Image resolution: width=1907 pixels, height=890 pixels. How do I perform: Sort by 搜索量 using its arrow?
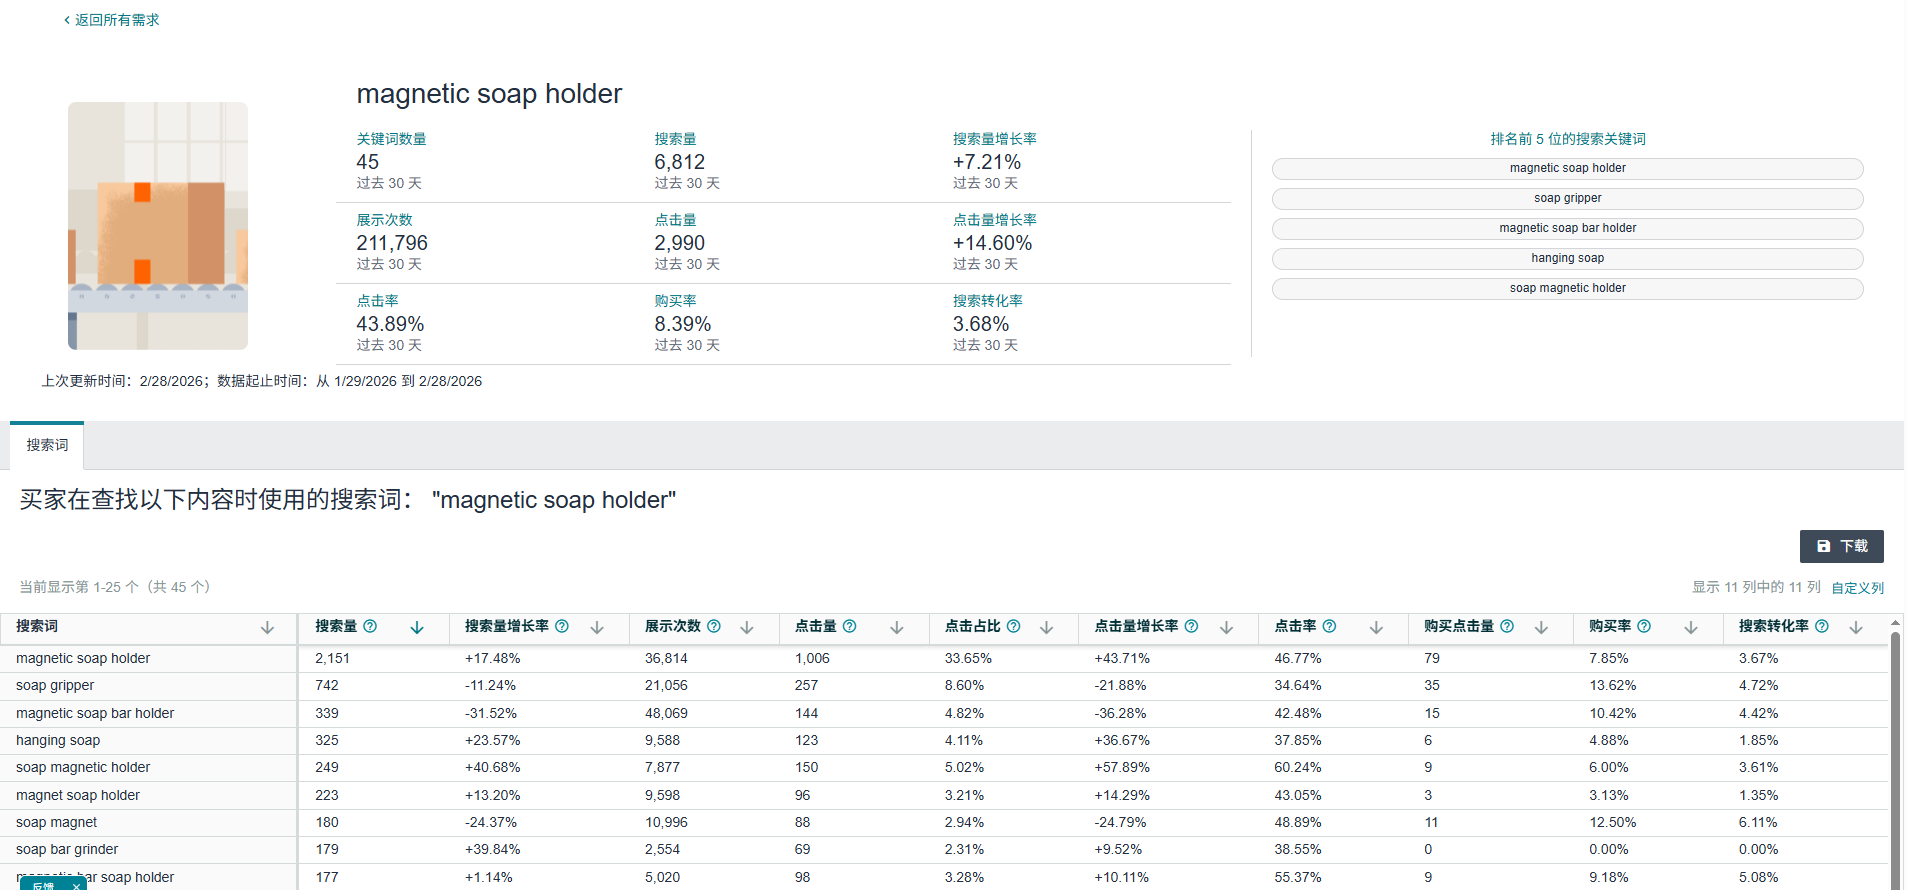[x=417, y=627]
